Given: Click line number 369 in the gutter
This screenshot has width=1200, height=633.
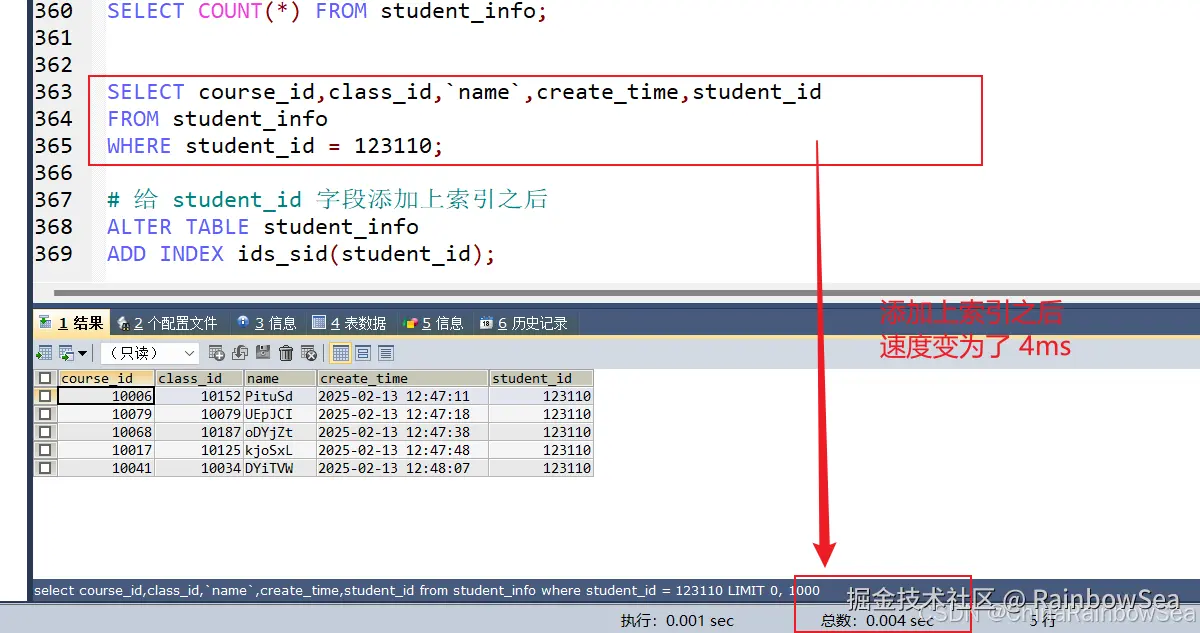Looking at the screenshot, I should pyautogui.click(x=53, y=254).
